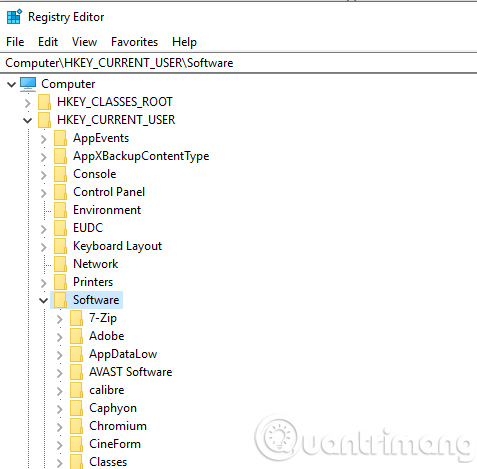The height and width of the screenshot is (469, 477).
Task: Expand the calibre key
Action: (x=60, y=391)
